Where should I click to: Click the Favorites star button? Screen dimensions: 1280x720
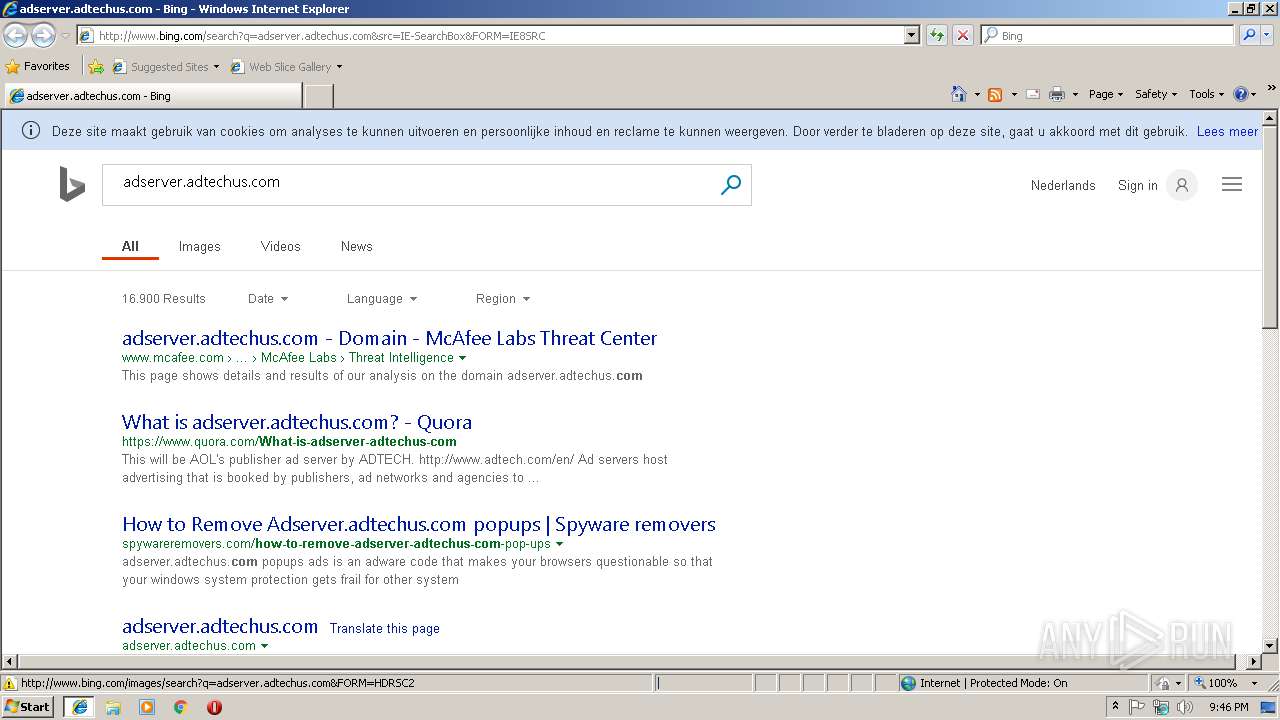click(x=38, y=66)
